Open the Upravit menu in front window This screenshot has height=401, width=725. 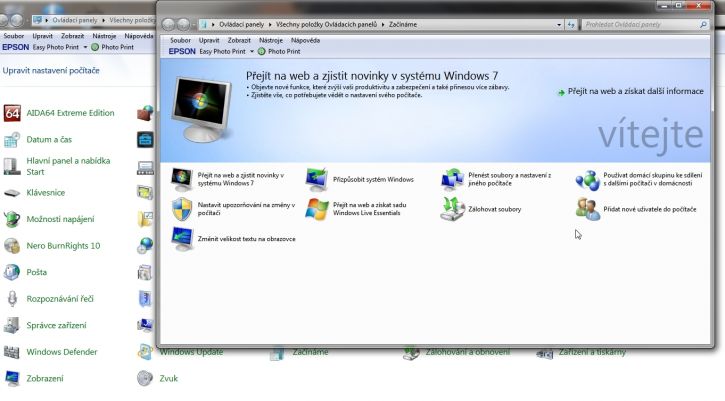click(209, 40)
